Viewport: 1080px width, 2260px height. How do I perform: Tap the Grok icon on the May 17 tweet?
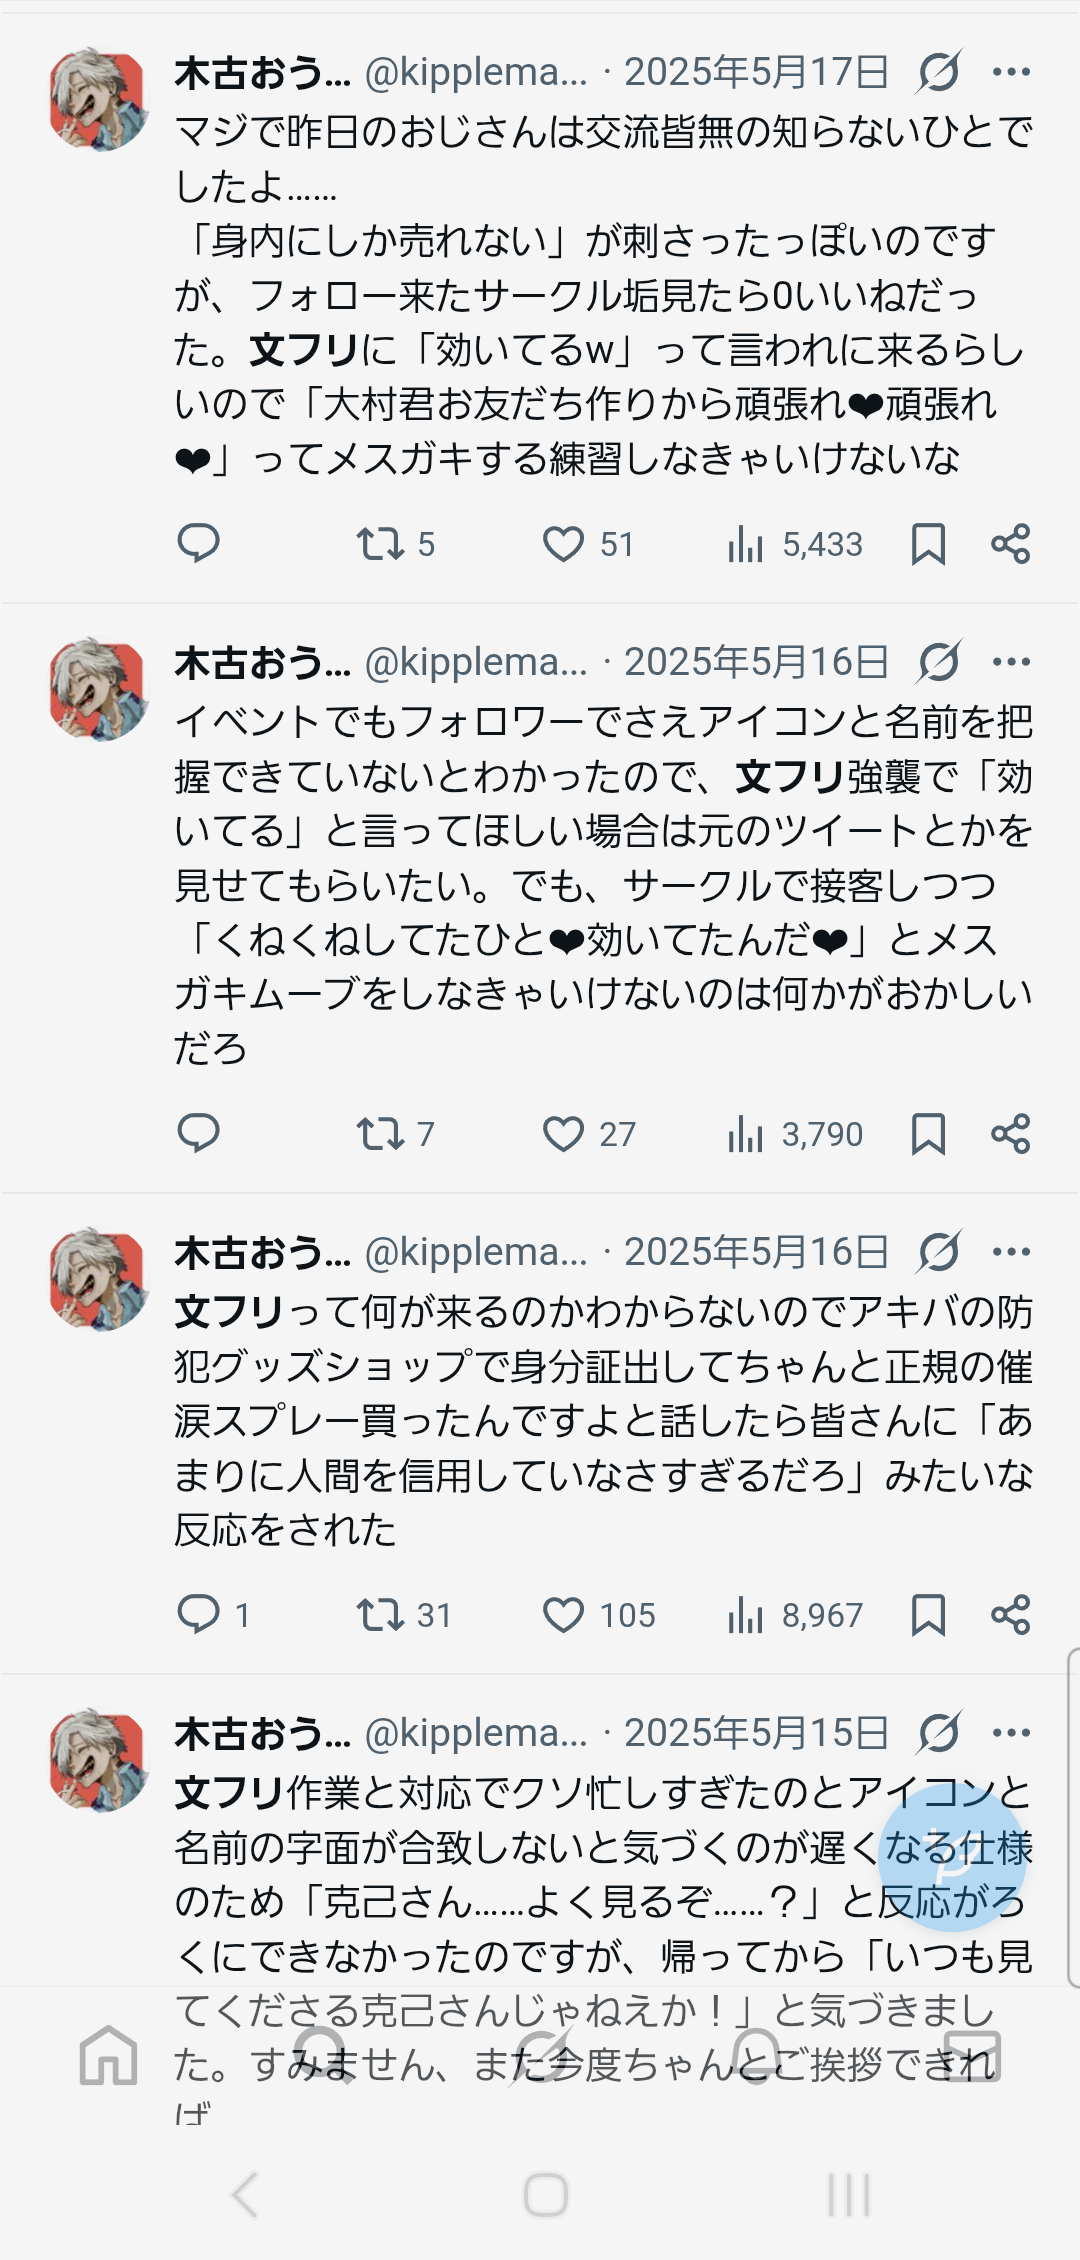point(939,72)
